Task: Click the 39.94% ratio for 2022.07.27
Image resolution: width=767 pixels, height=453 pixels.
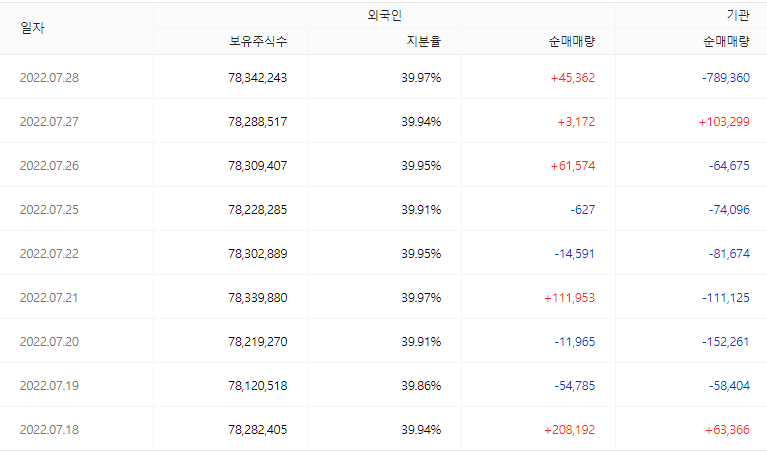Action: tap(421, 122)
